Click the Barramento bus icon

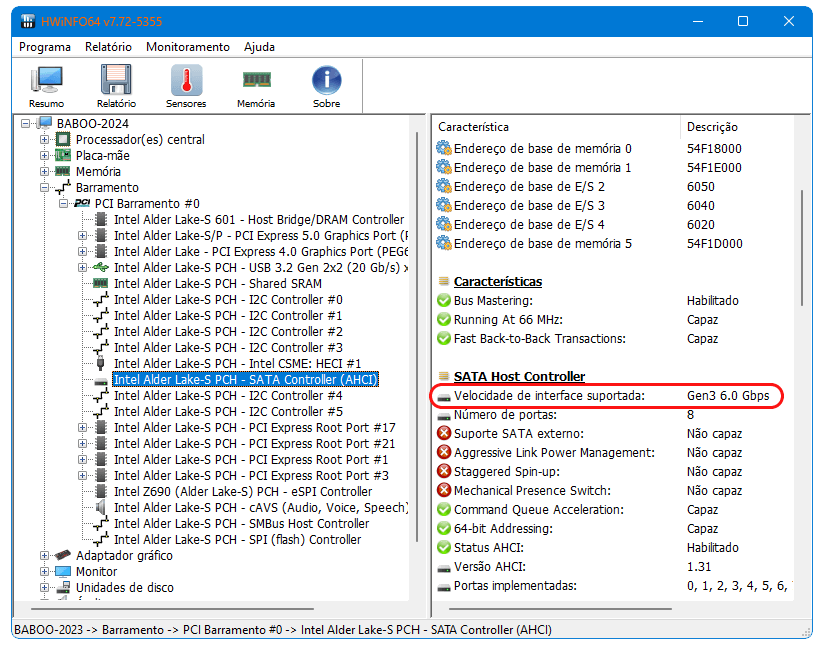[63, 188]
